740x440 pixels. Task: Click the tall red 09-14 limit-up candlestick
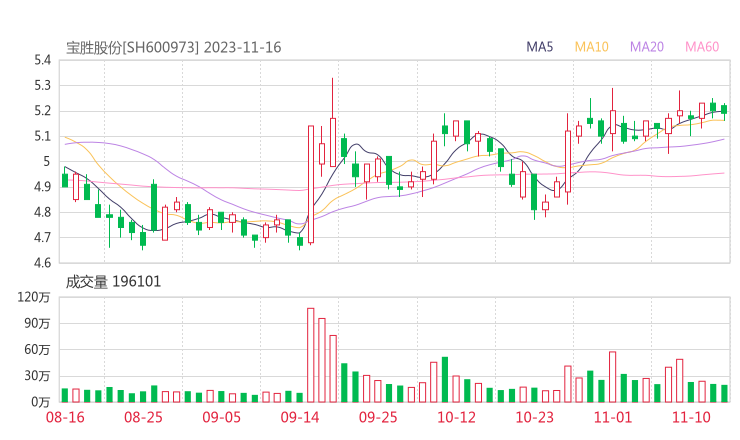point(311,185)
